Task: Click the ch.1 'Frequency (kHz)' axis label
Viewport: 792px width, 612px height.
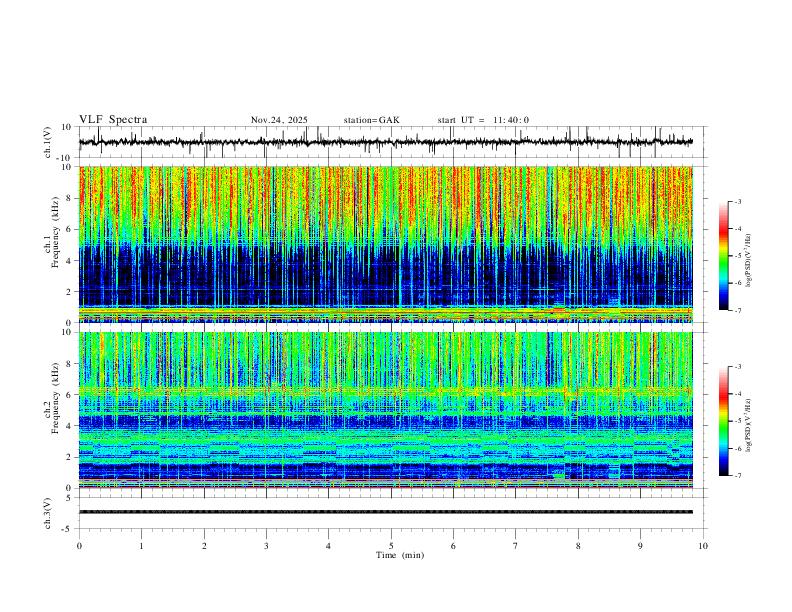Action: pyautogui.click(x=56, y=233)
